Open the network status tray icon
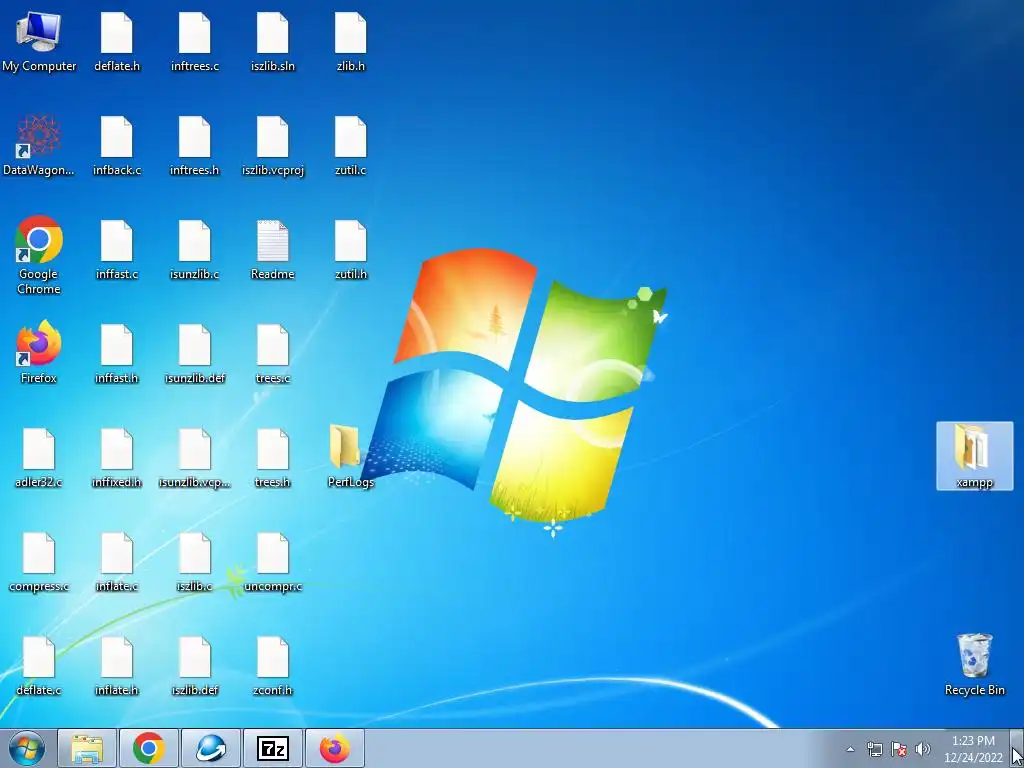The height and width of the screenshot is (768, 1024). (x=874, y=749)
